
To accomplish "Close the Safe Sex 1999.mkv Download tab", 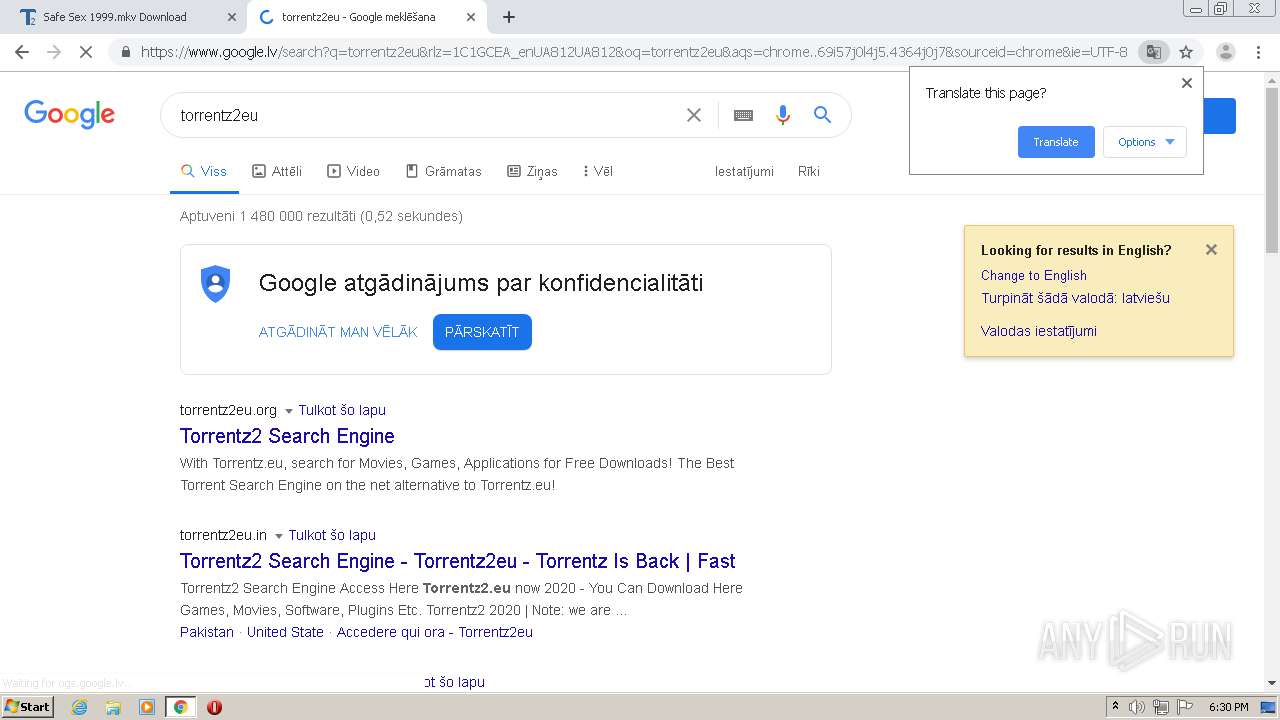I will click(231, 17).
